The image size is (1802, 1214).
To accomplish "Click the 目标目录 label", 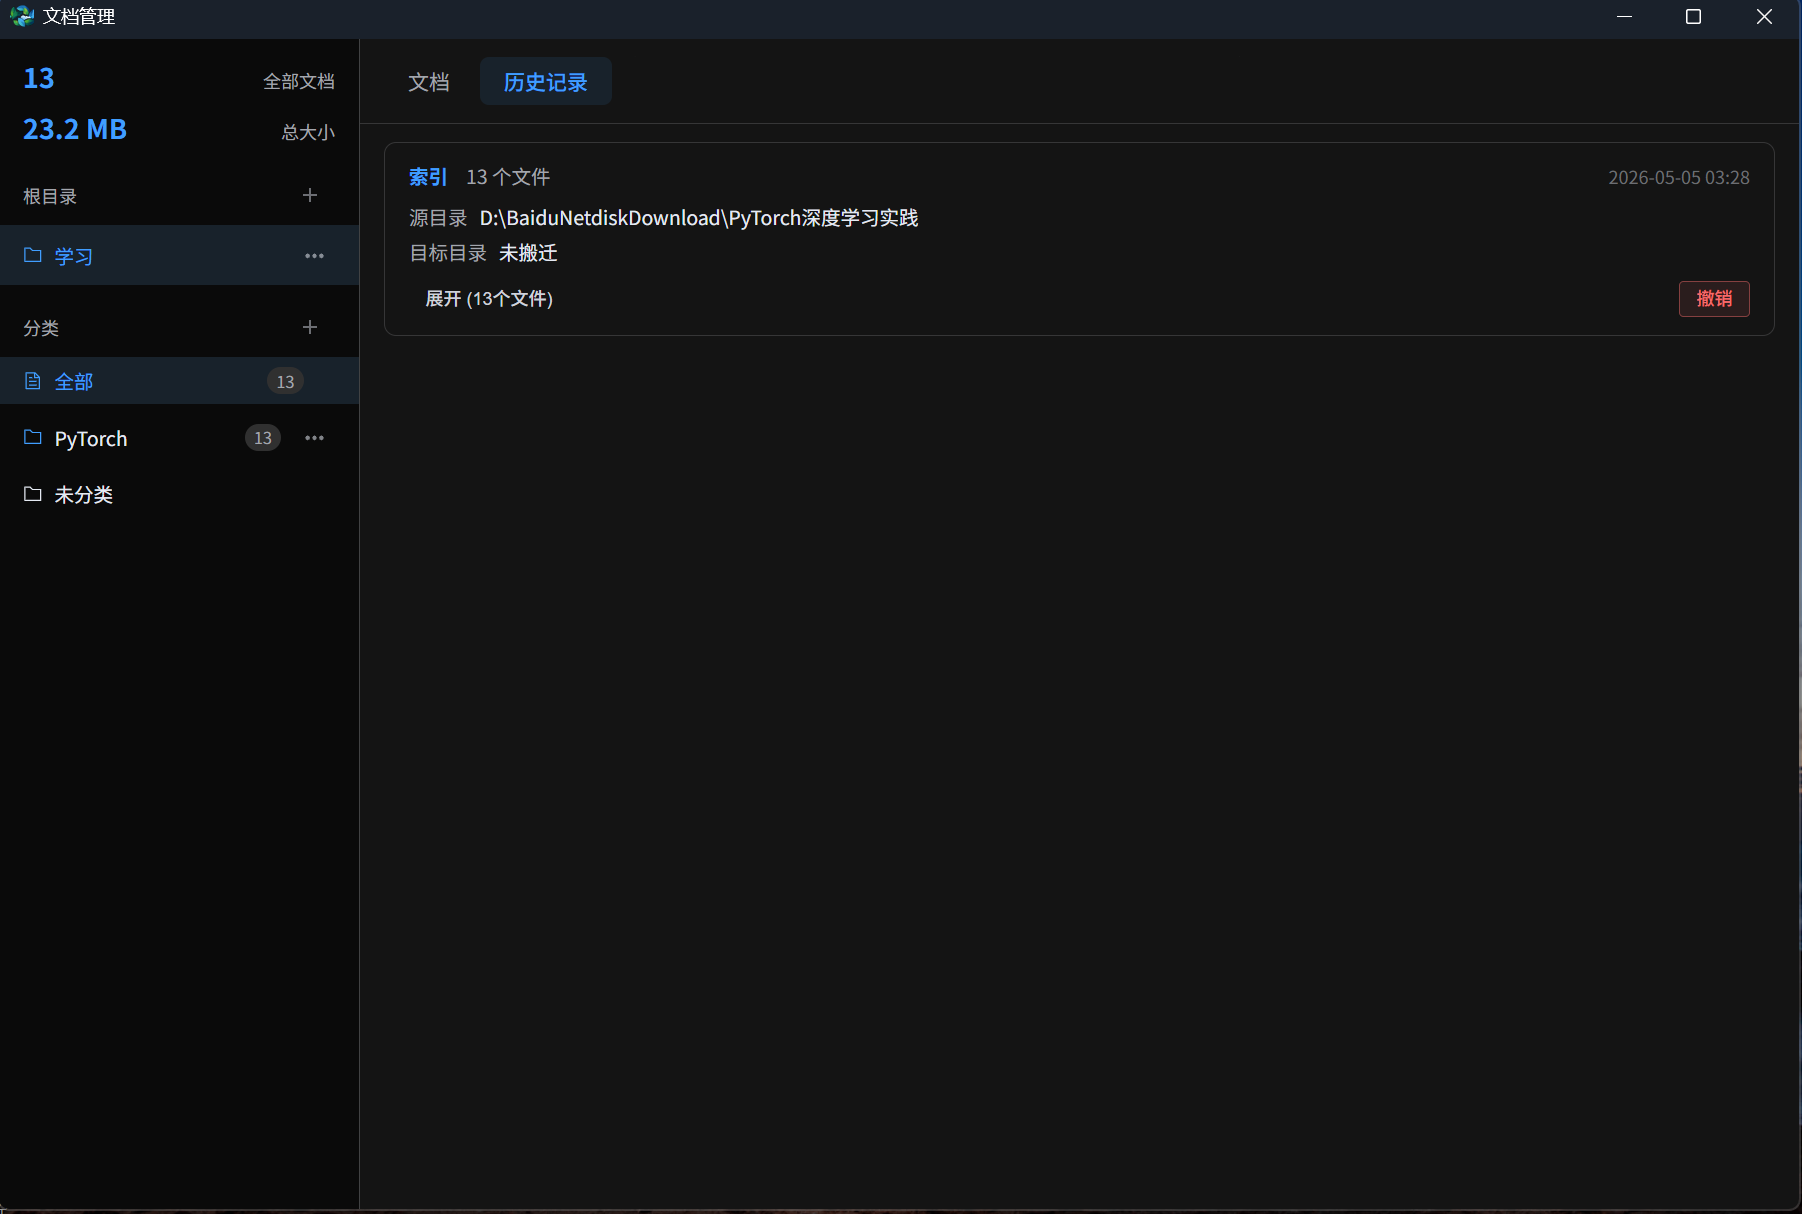I will pyautogui.click(x=448, y=253).
